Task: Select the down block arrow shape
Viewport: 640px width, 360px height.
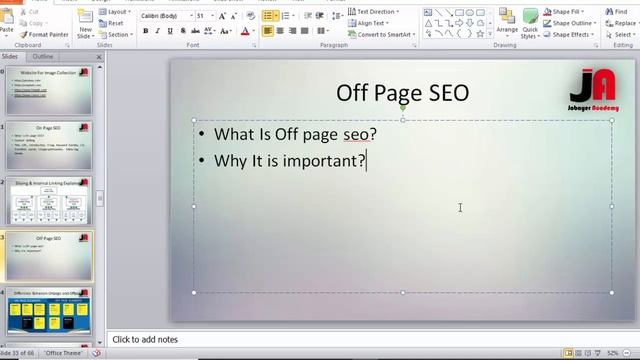Action: 470,23
